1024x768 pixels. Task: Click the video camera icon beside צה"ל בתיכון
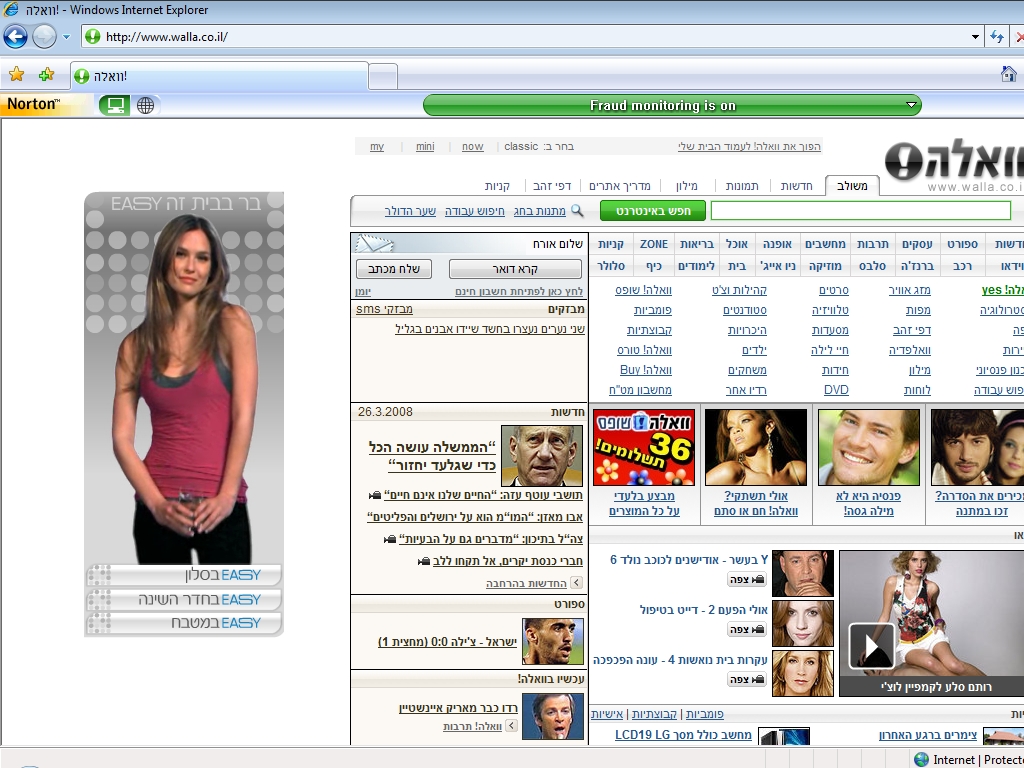click(390, 539)
